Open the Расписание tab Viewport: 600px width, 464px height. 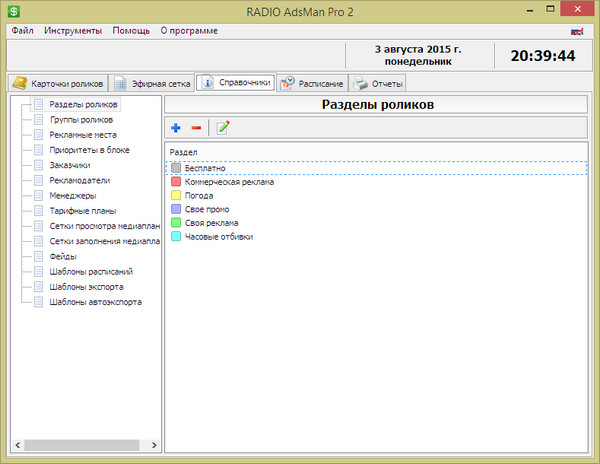(312, 84)
